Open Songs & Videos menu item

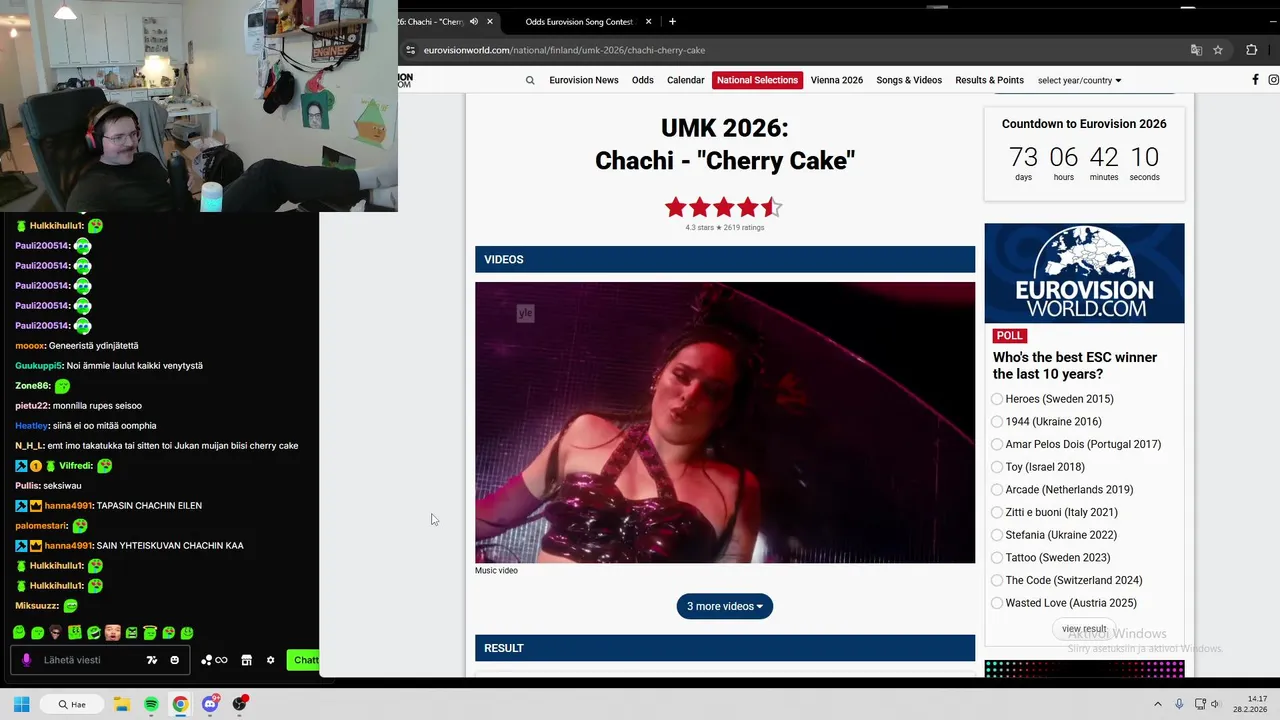[x=909, y=80]
